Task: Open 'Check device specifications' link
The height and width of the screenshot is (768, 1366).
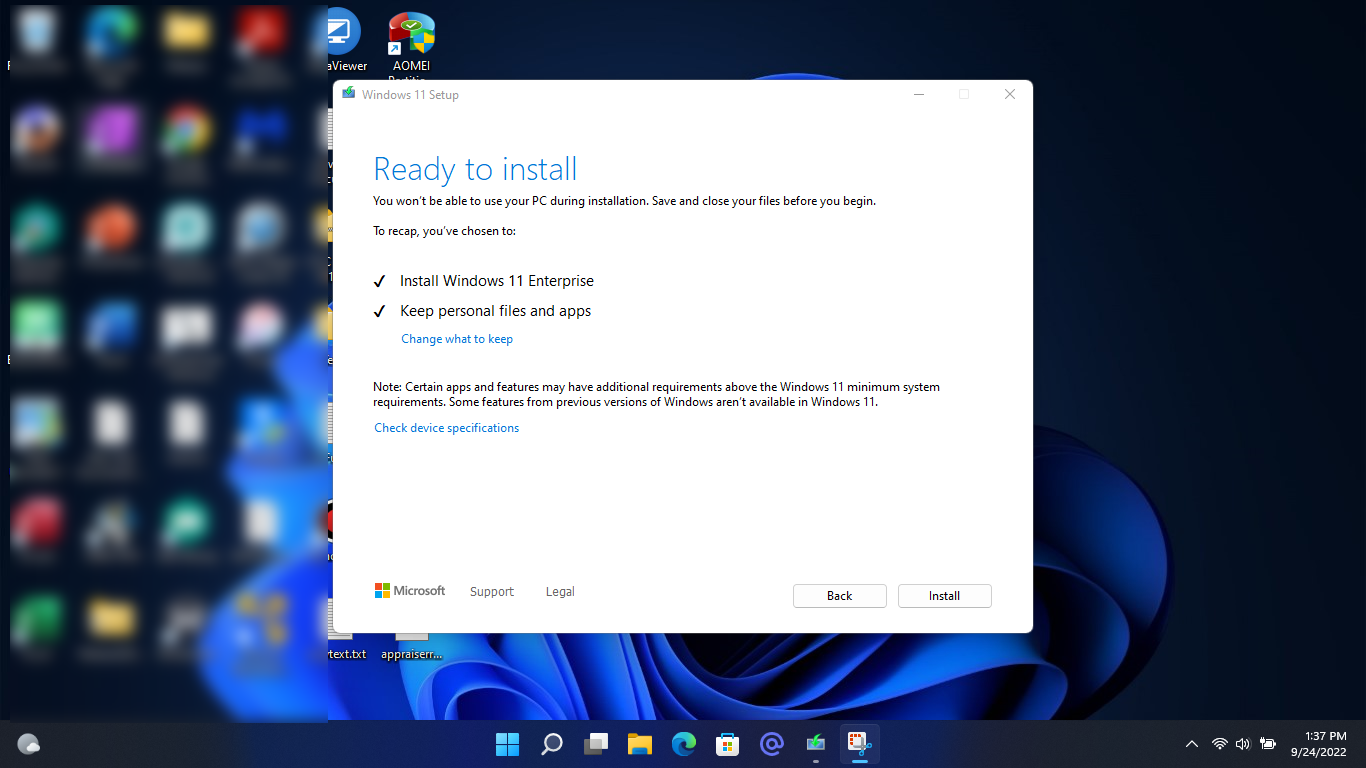Action: coord(447,428)
